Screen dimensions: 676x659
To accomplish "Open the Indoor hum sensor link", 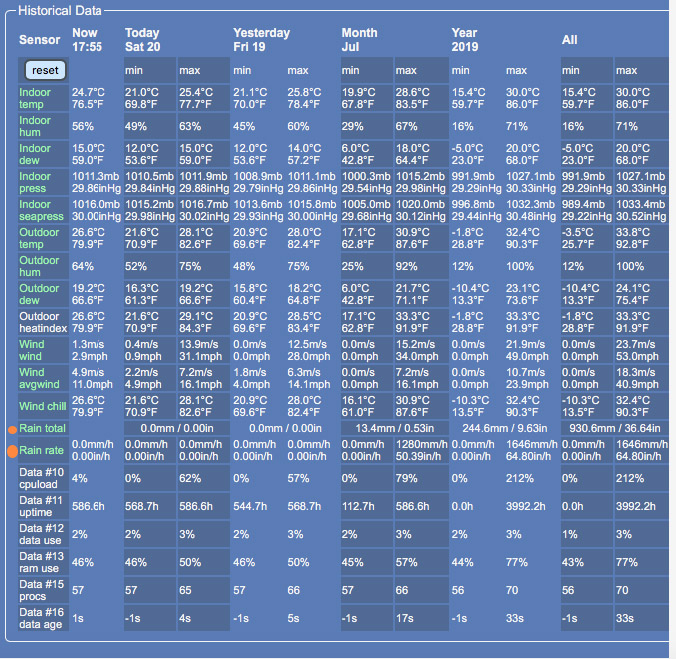I will tap(35, 126).
